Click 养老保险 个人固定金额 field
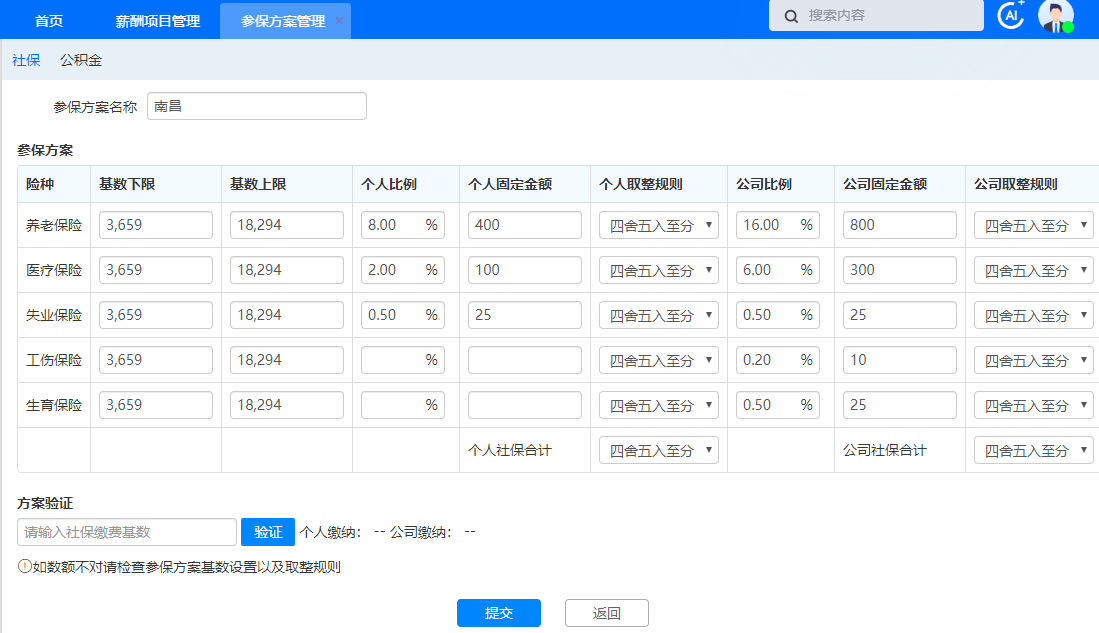The height and width of the screenshot is (633, 1099). (x=524, y=225)
